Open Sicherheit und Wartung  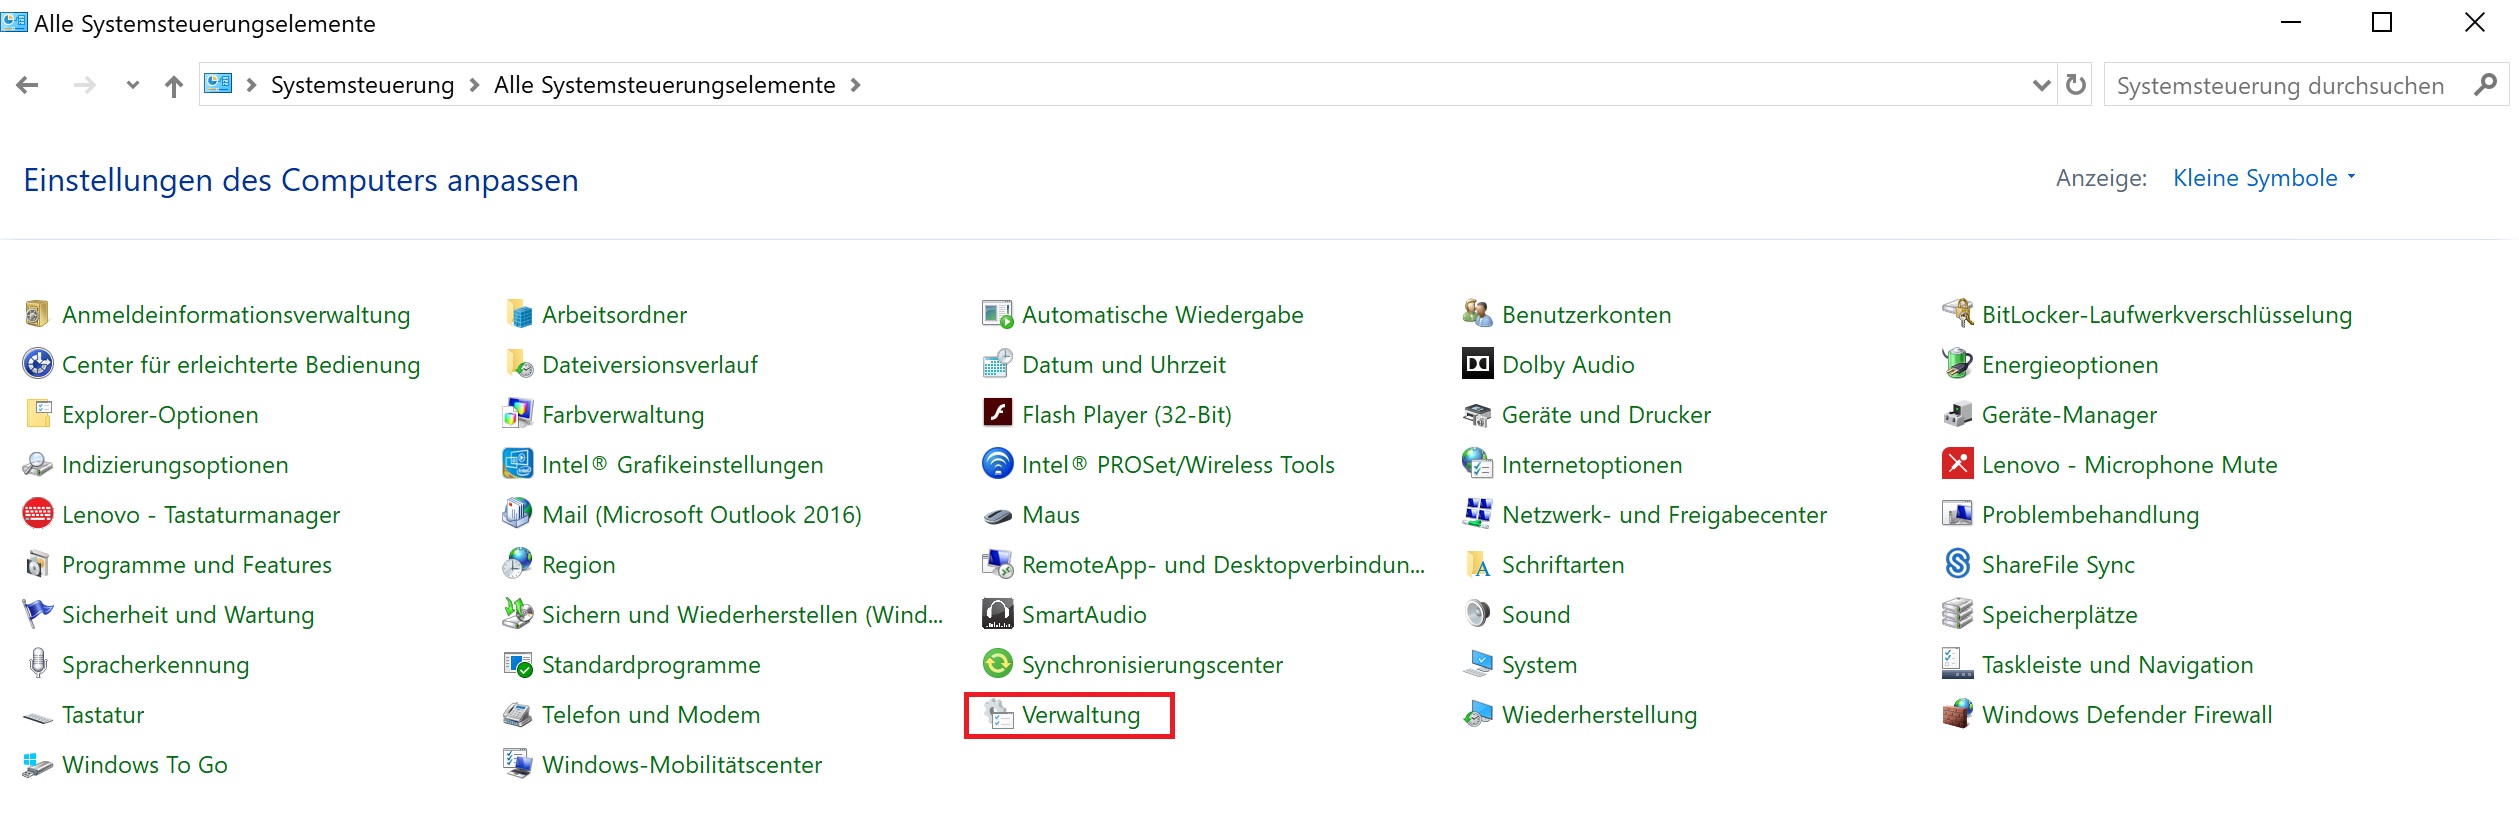click(x=188, y=615)
